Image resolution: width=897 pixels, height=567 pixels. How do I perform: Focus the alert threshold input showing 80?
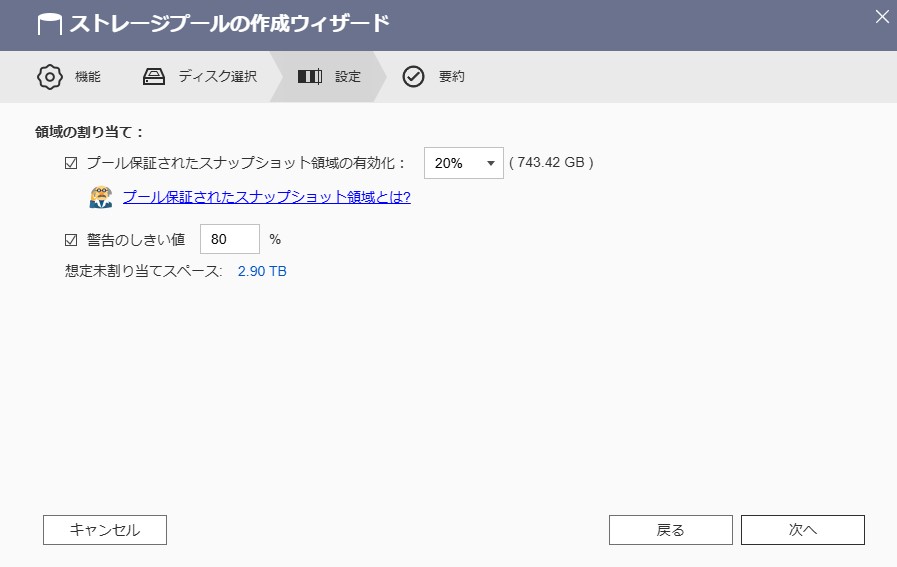click(229, 239)
